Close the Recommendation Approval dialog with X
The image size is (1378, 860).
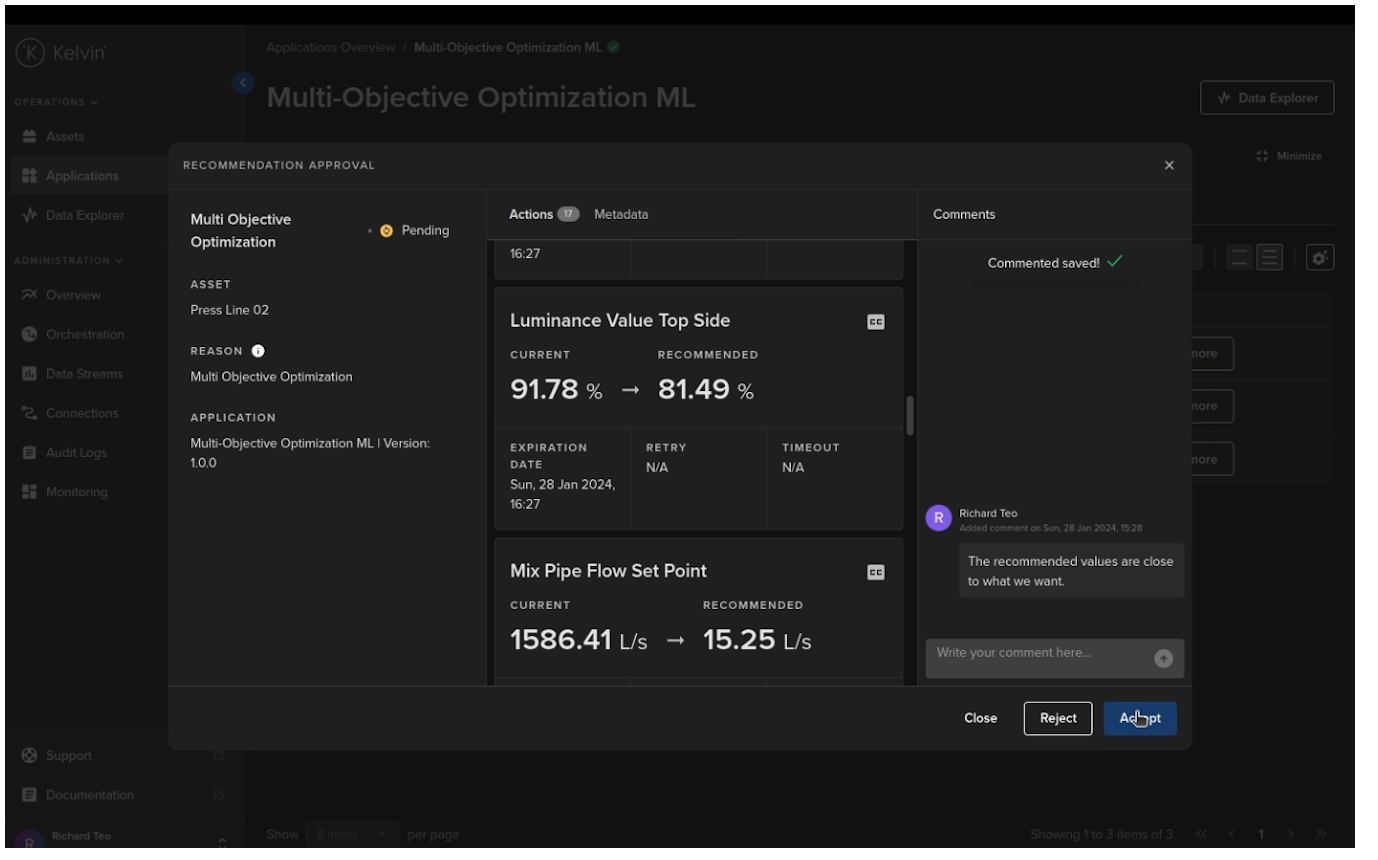pos(1169,166)
